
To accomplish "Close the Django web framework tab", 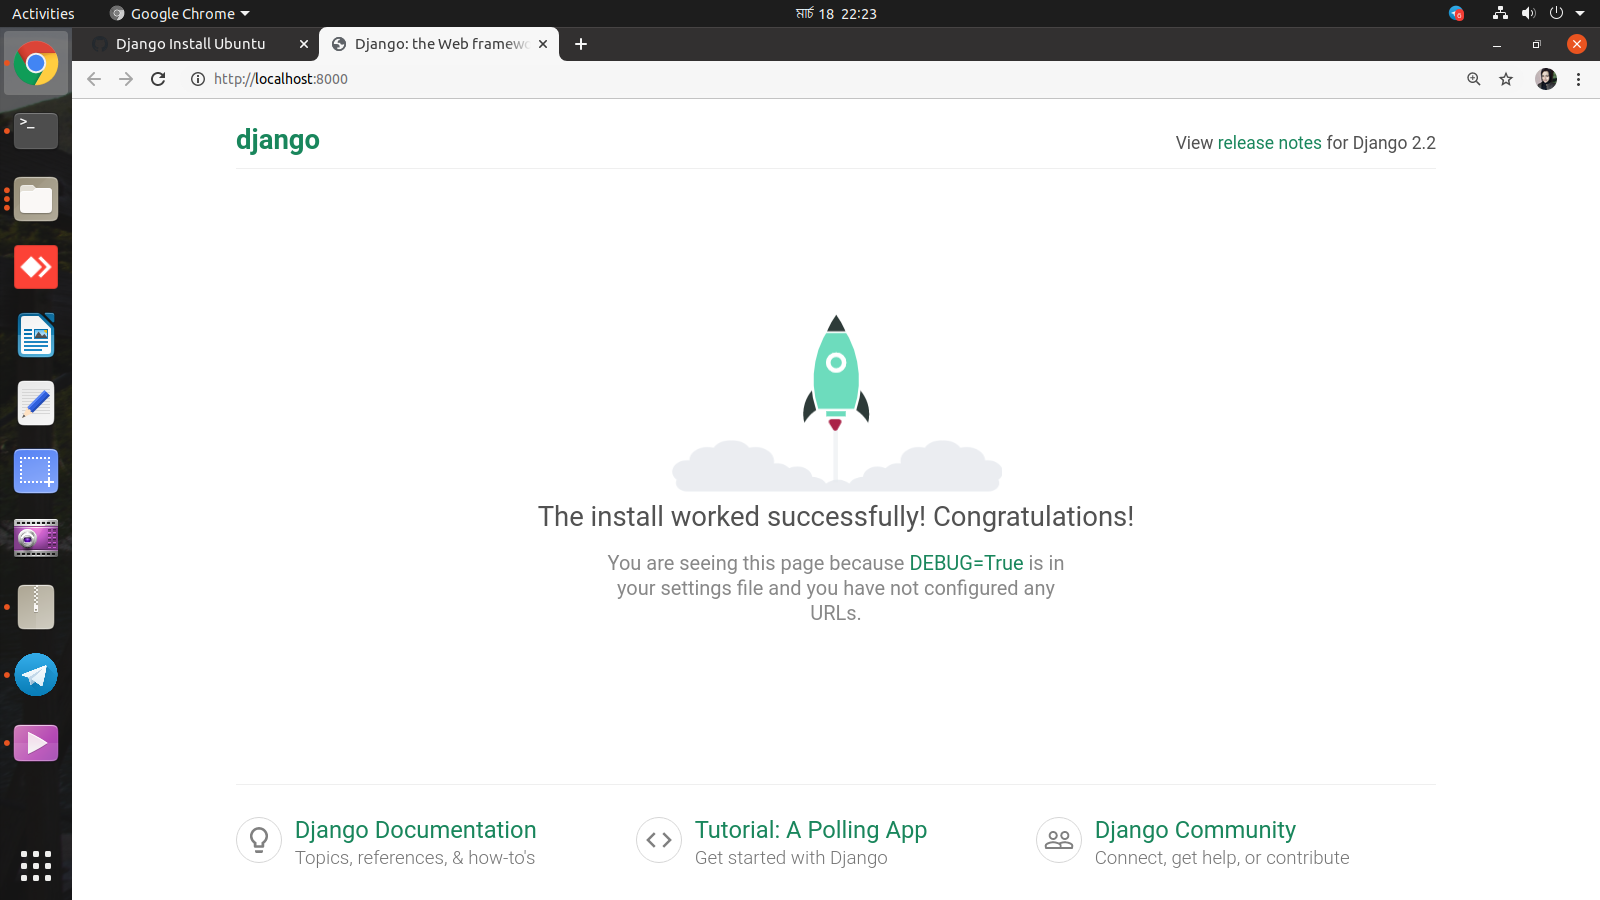I will pyautogui.click(x=543, y=44).
